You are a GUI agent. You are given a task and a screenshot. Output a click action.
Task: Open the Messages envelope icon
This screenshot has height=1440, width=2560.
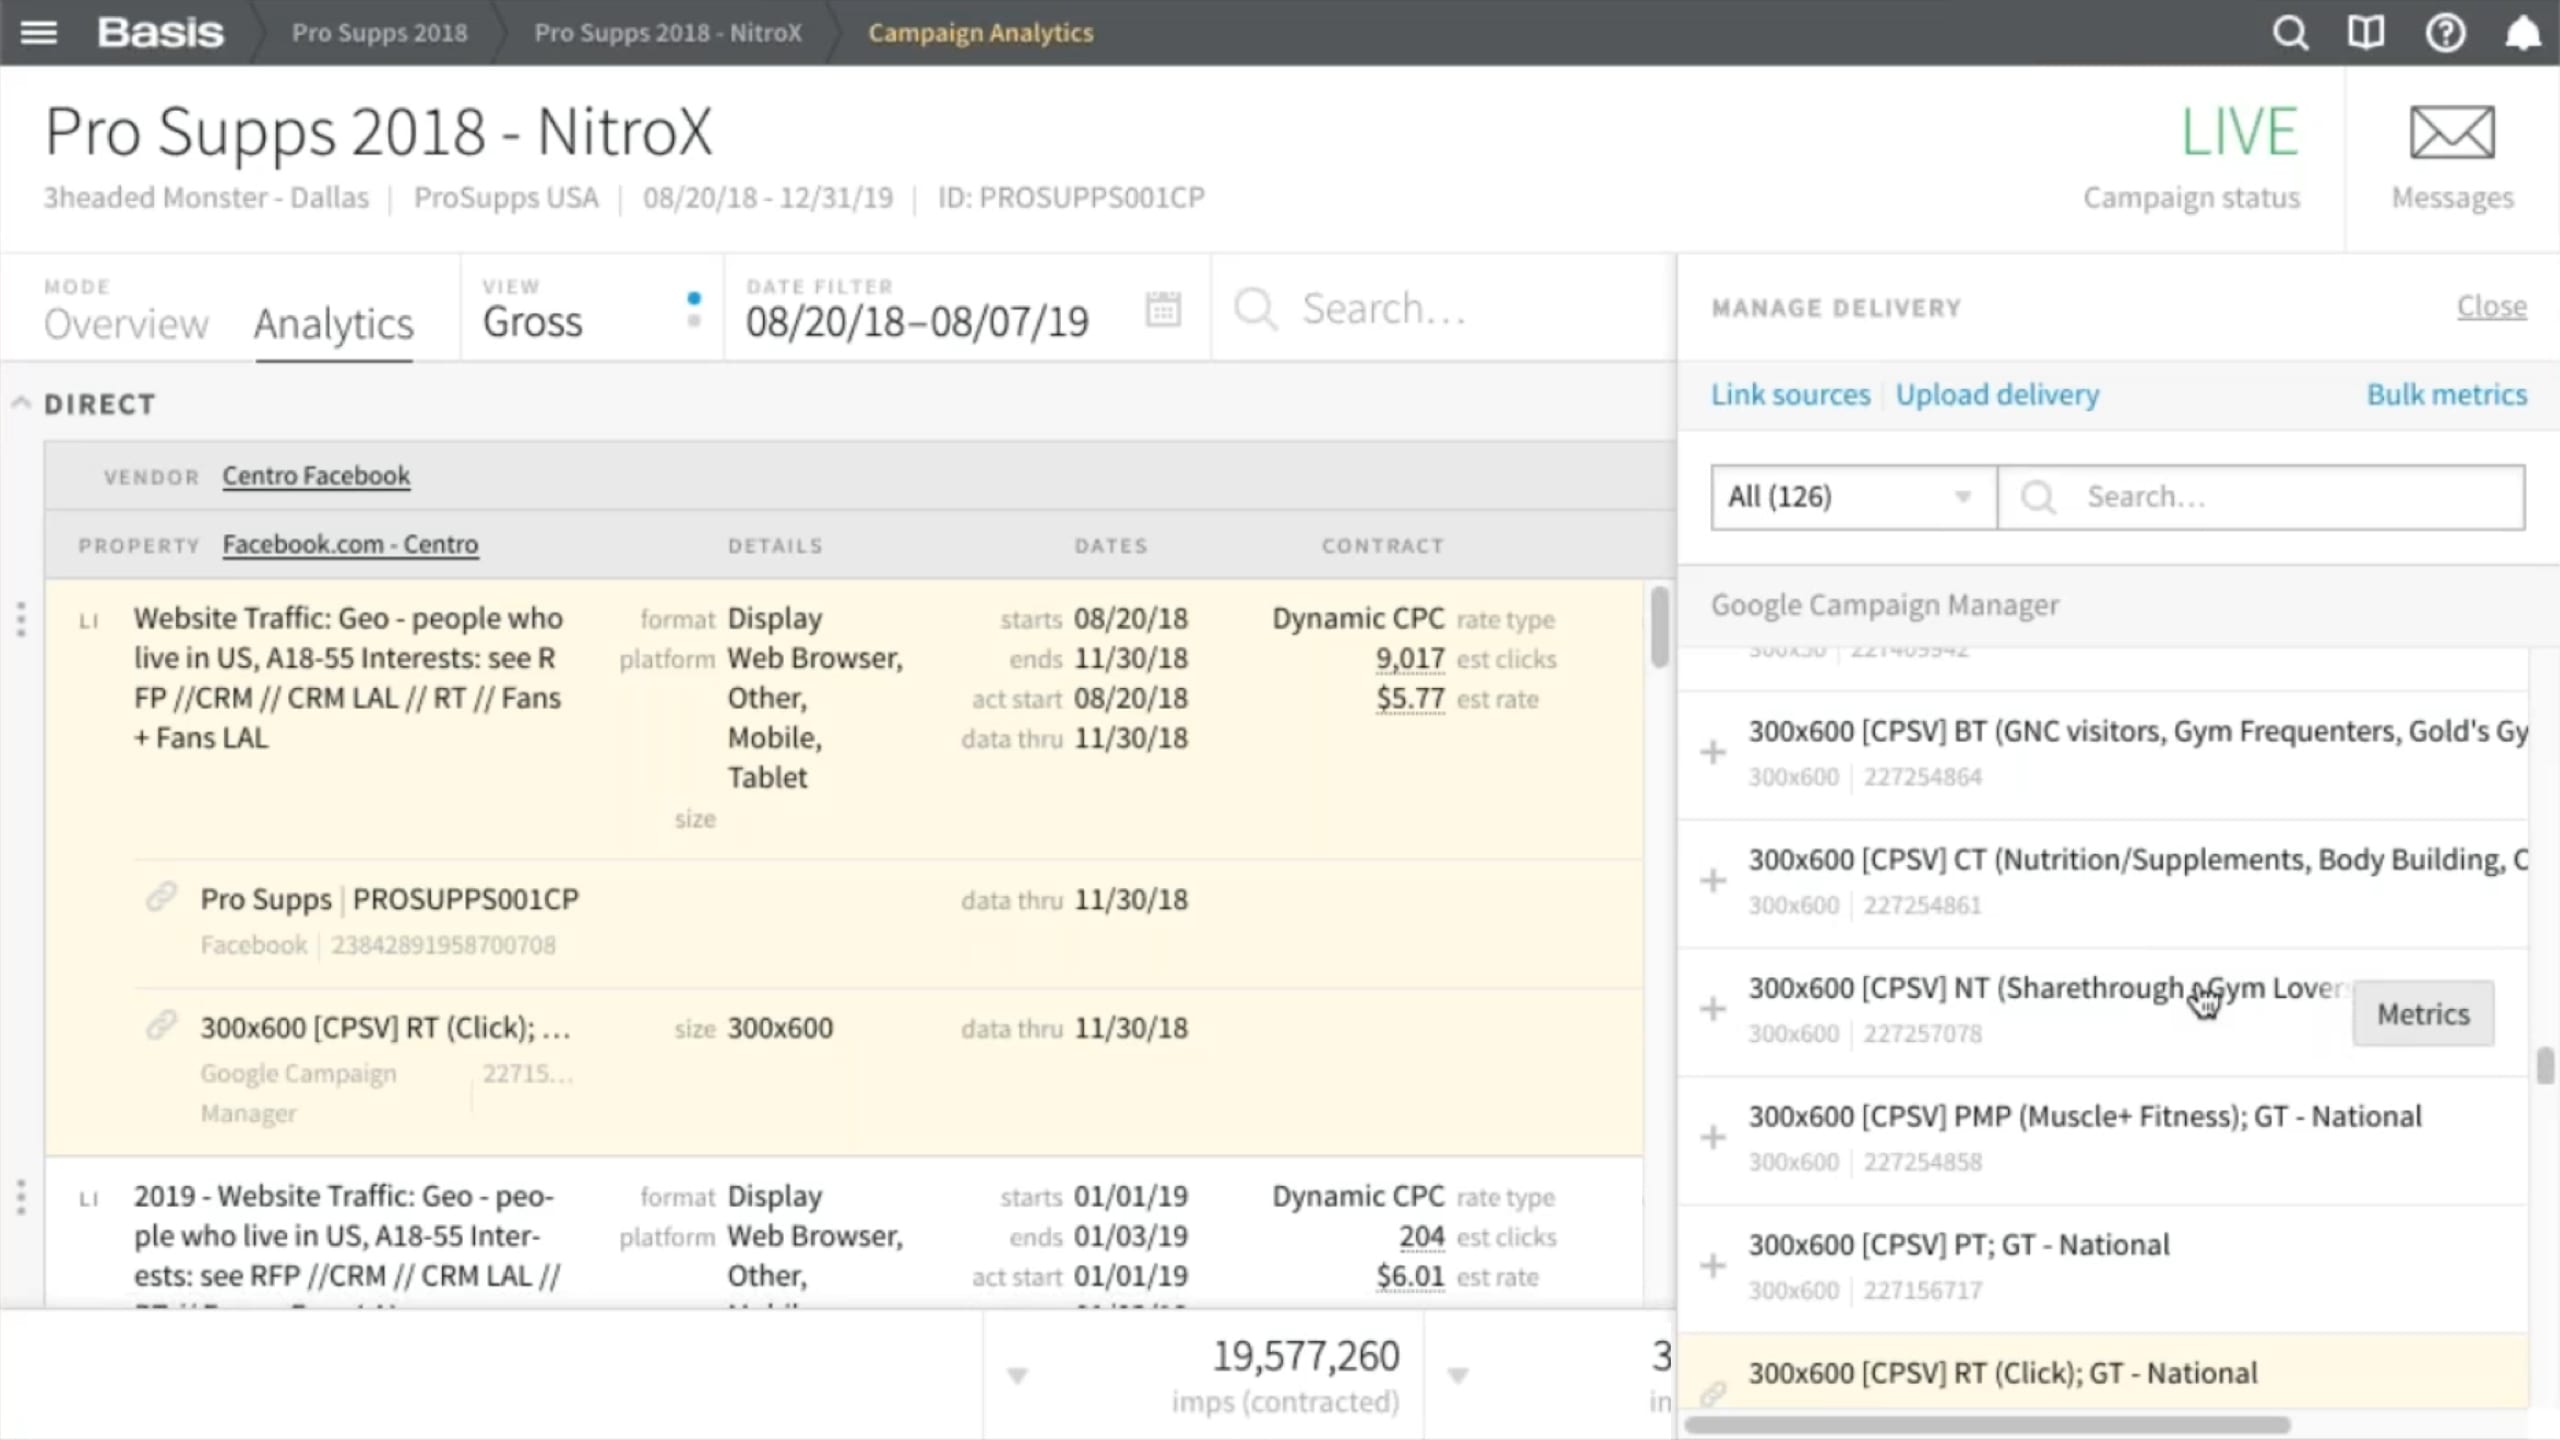click(x=2452, y=132)
